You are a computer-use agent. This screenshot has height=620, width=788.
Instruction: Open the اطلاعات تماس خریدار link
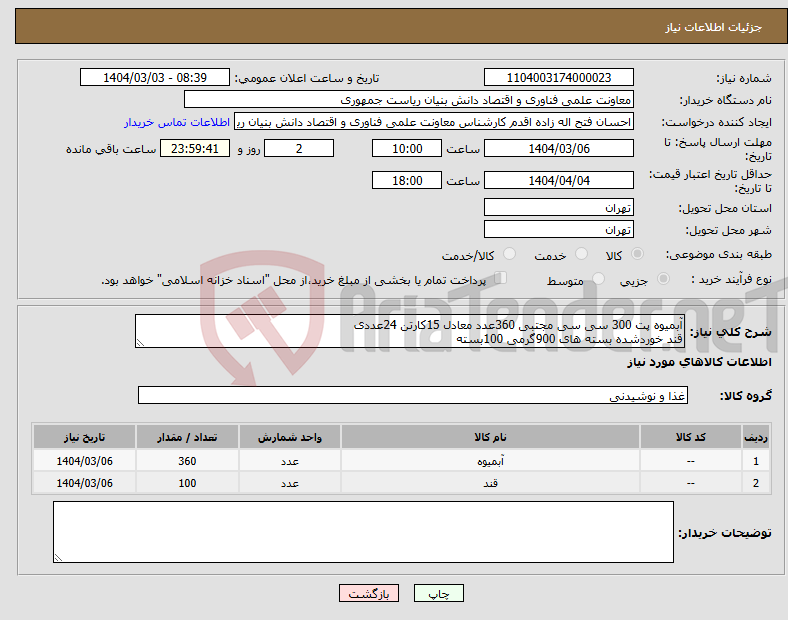pyautogui.click(x=177, y=122)
